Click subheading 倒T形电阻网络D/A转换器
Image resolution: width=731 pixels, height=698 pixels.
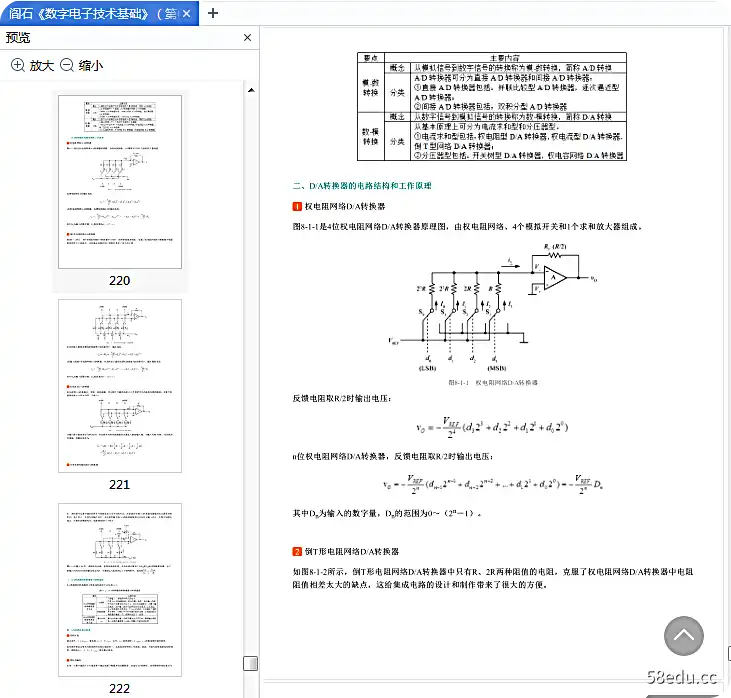click(x=352, y=552)
